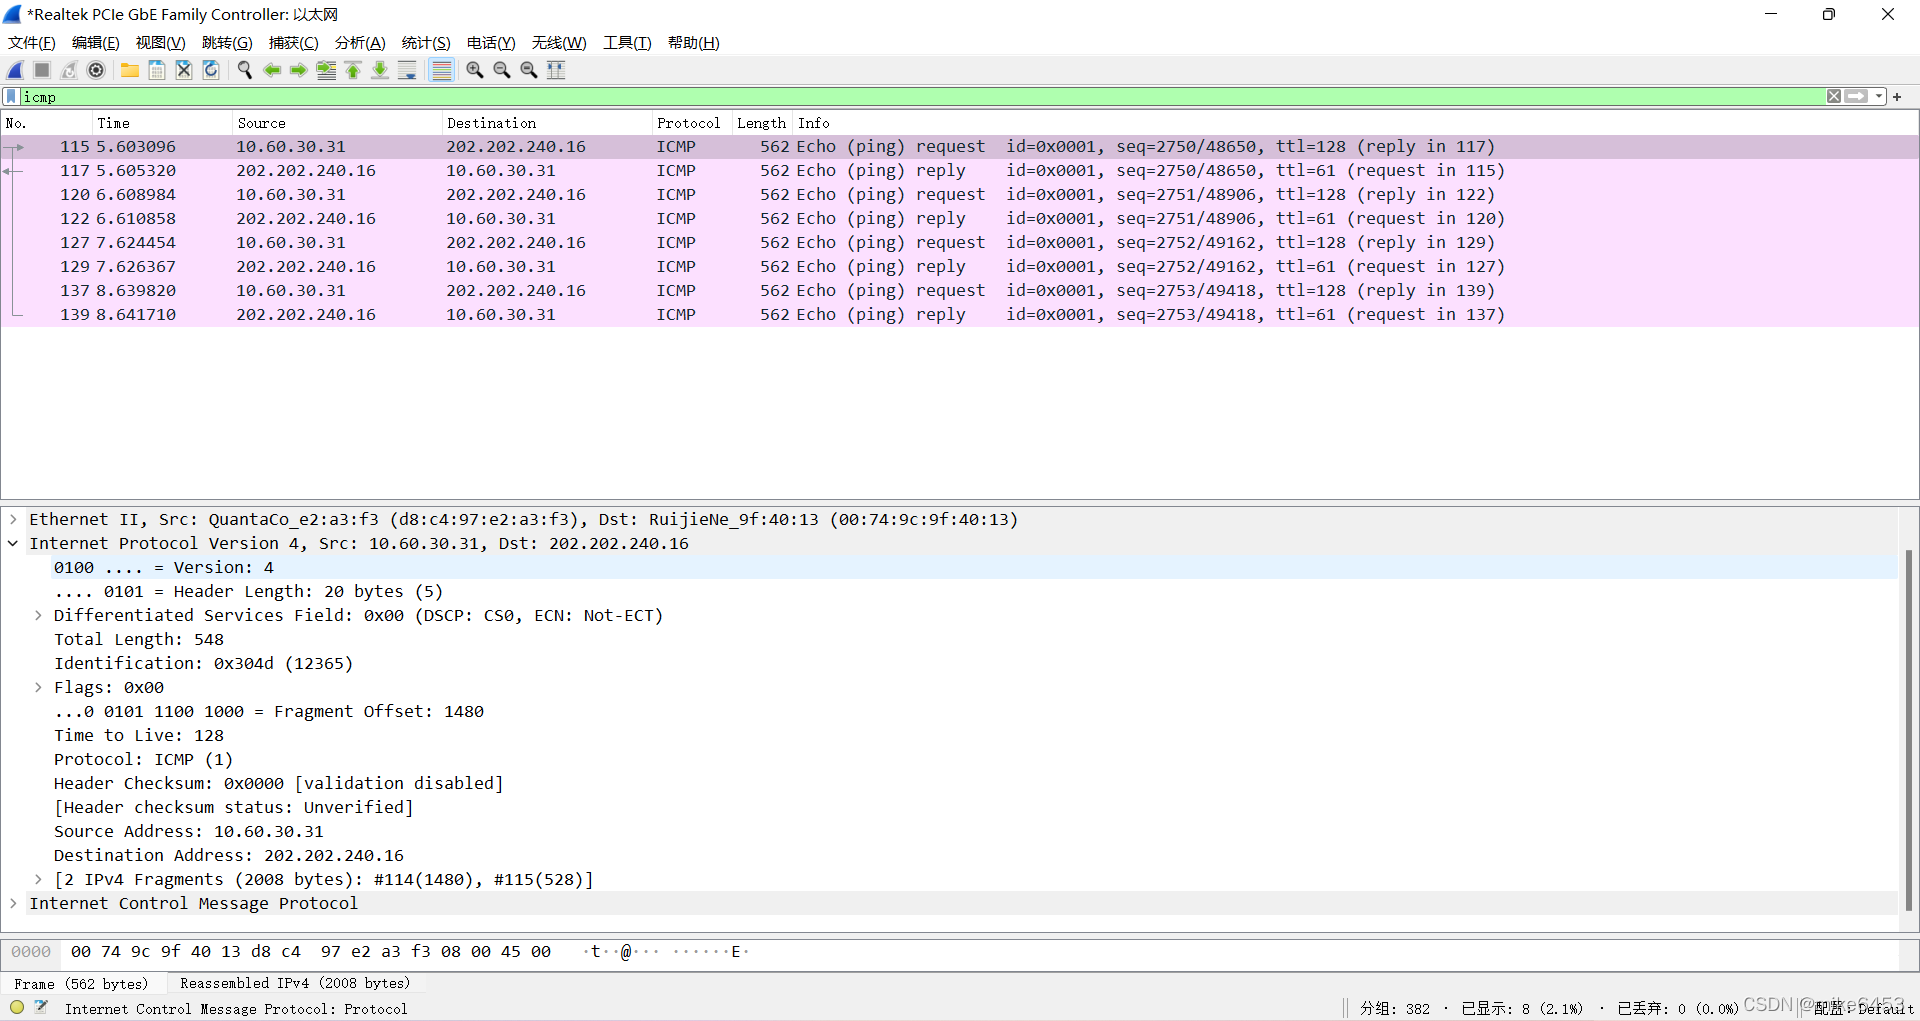Open a capture file folder icon
Image resolution: width=1920 pixels, height=1021 pixels.
pos(130,70)
